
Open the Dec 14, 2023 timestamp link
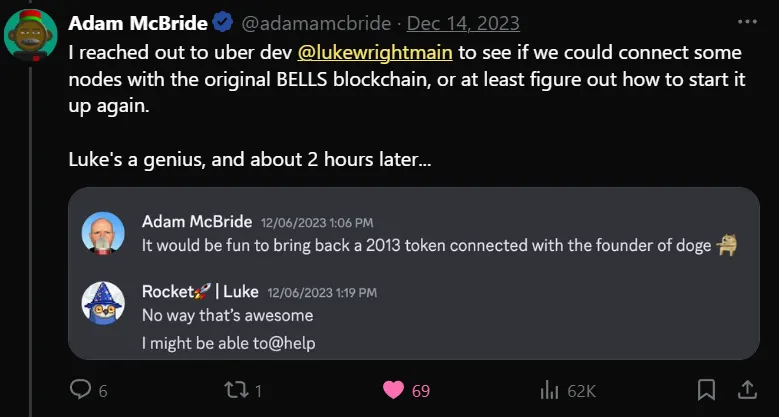pos(463,23)
